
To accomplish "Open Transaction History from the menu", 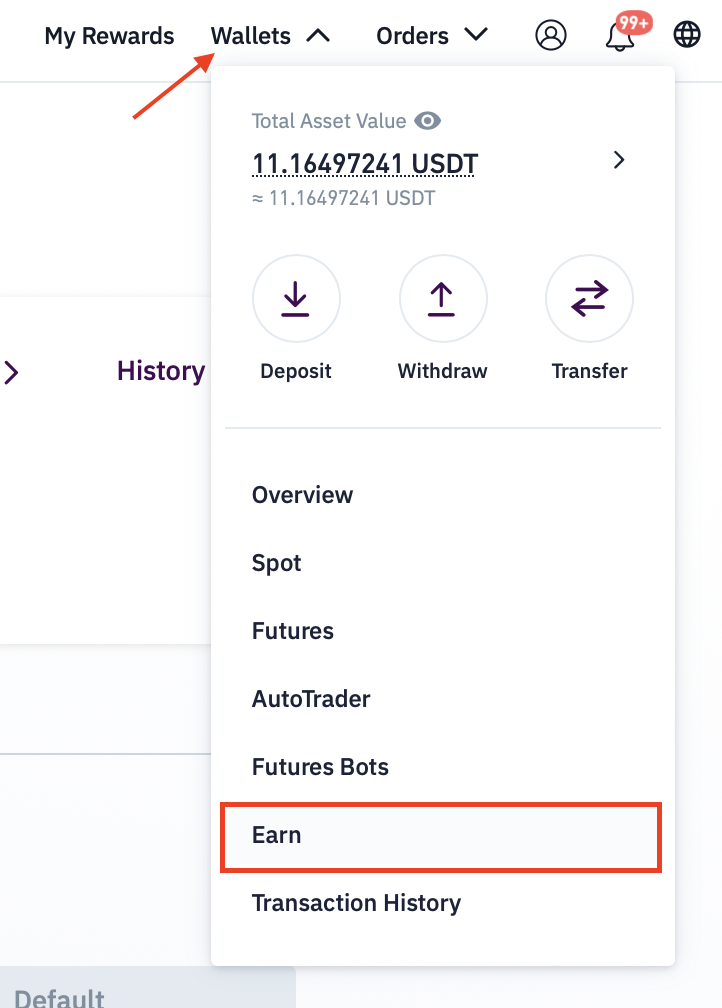I will coord(356,903).
